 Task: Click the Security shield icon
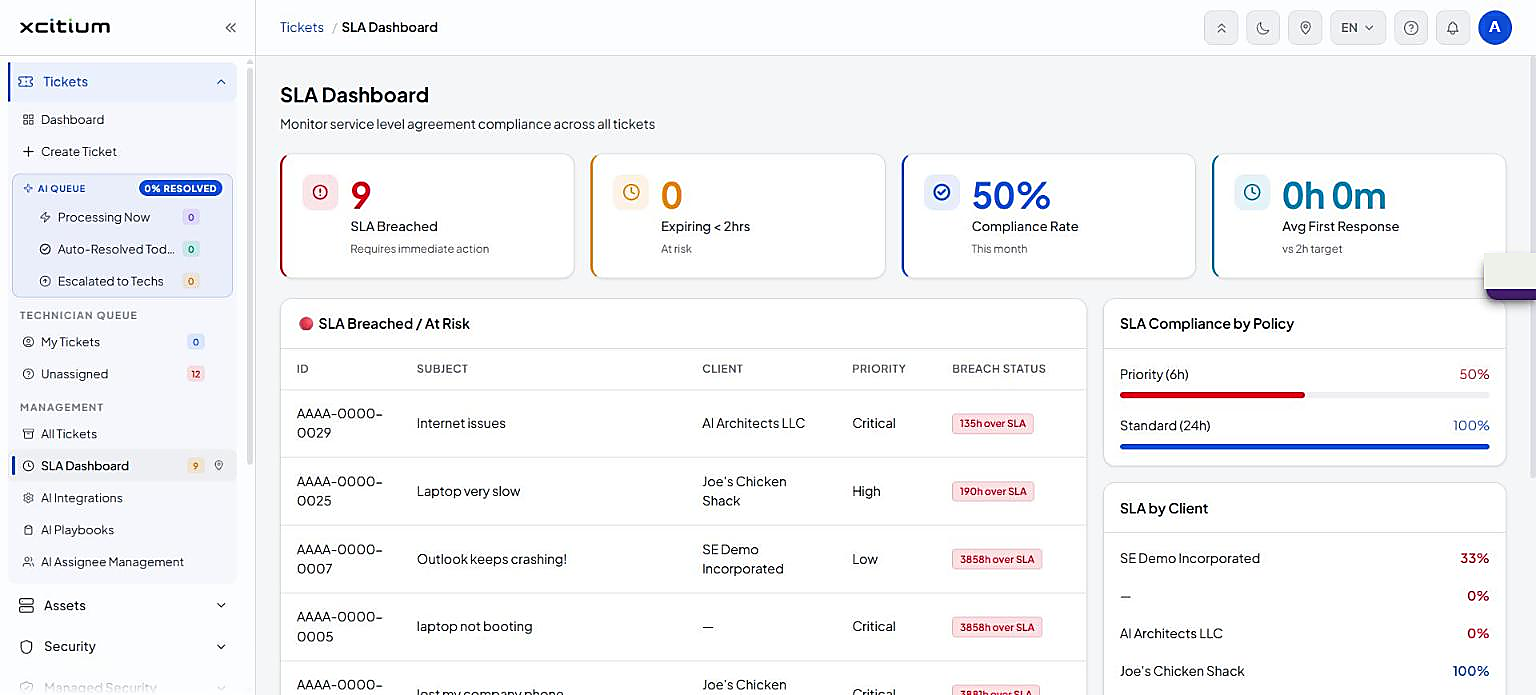pos(26,647)
